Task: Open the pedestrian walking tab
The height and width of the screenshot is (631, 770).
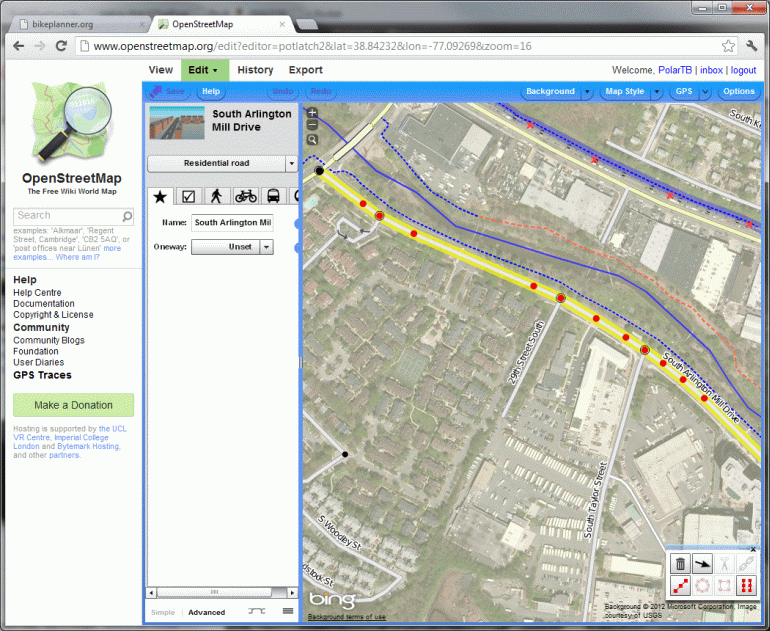Action: pos(217,196)
